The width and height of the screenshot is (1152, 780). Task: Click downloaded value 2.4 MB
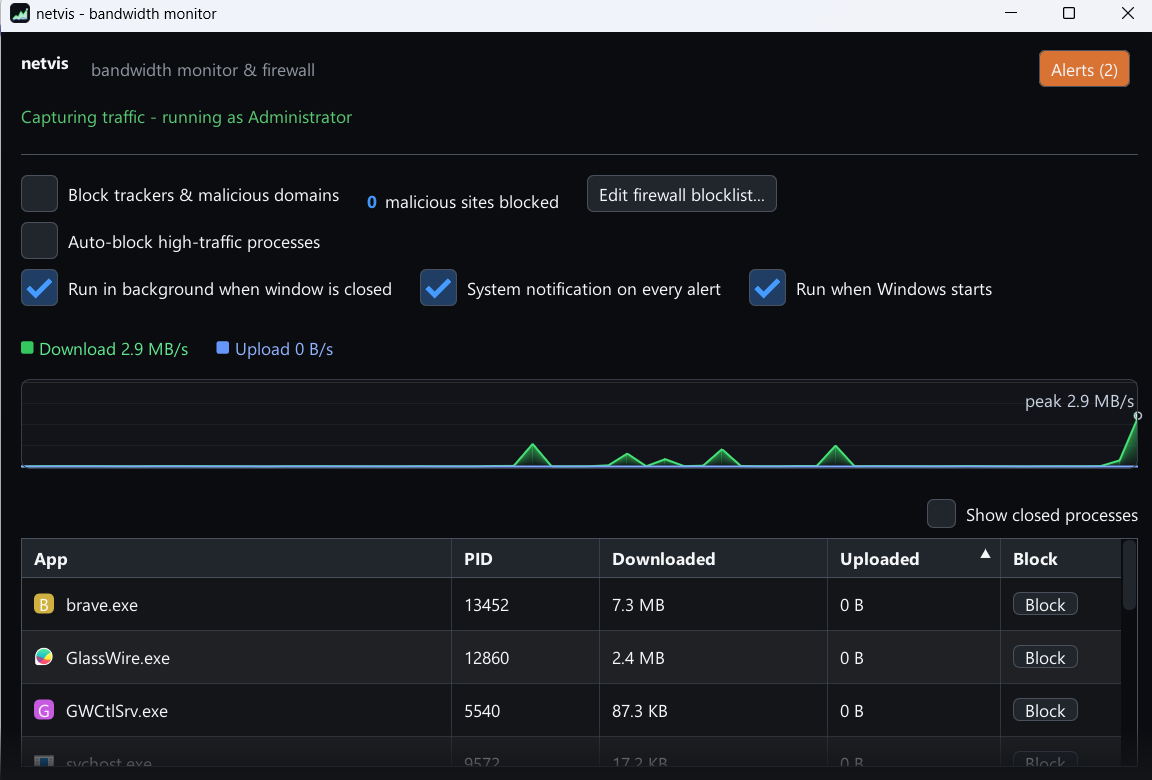click(x=638, y=658)
